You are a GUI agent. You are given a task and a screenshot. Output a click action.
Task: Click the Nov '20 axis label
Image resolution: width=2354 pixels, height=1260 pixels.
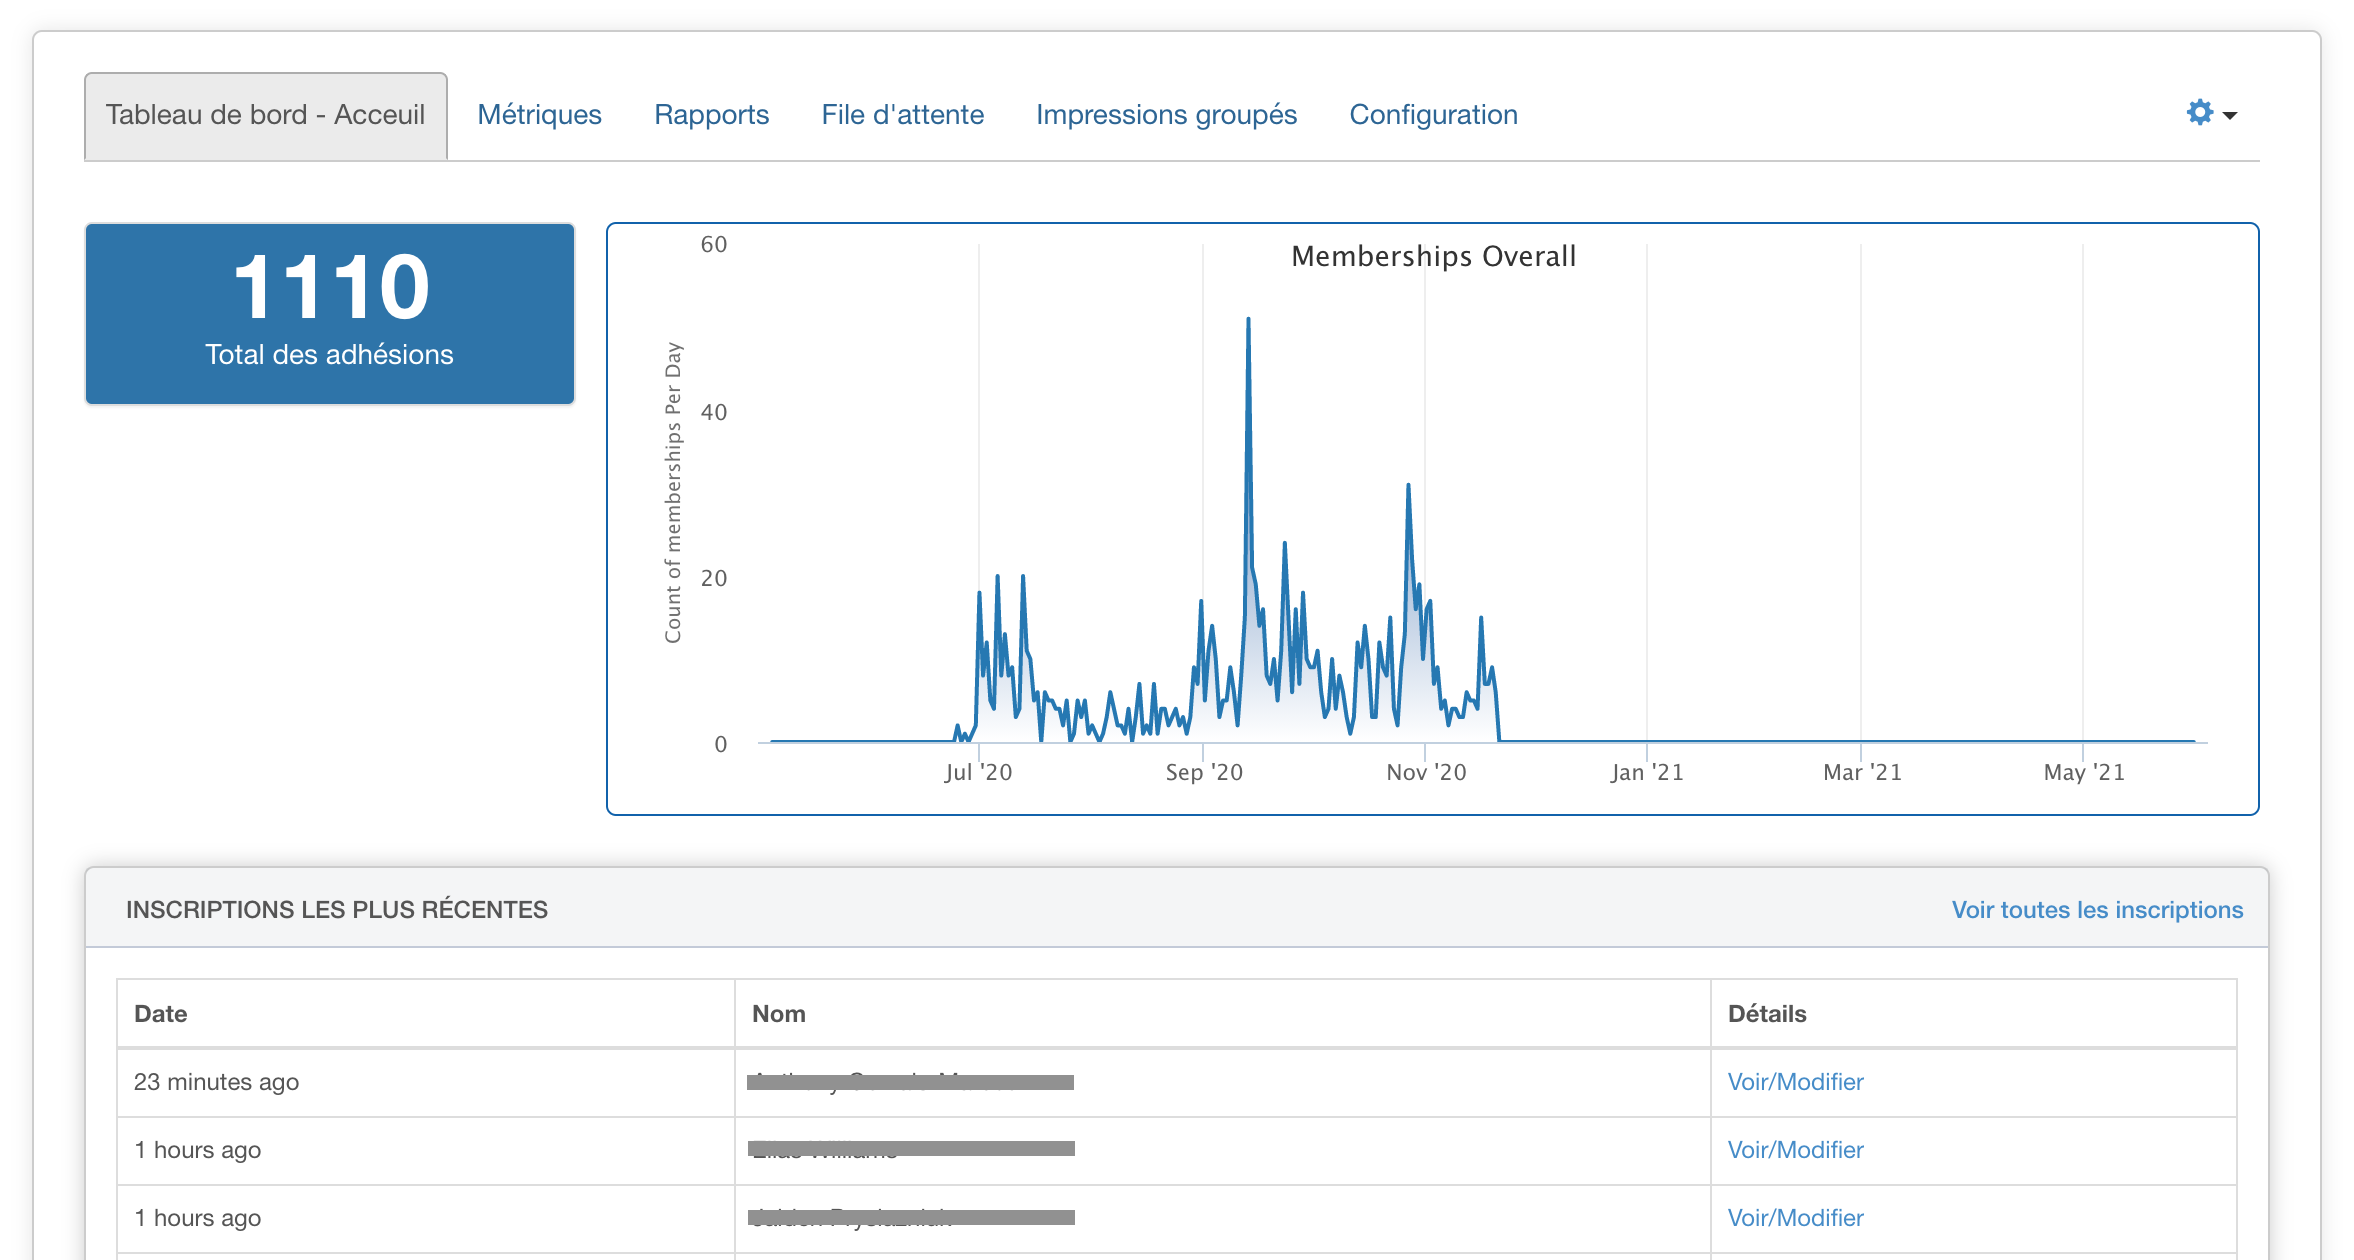[1426, 772]
